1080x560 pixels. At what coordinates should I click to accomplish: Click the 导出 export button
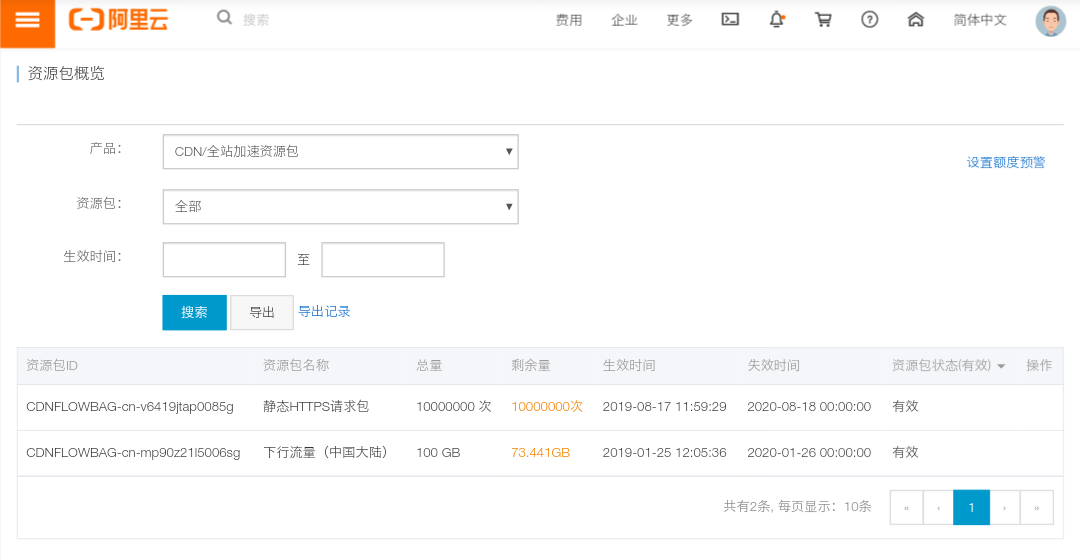pos(262,313)
